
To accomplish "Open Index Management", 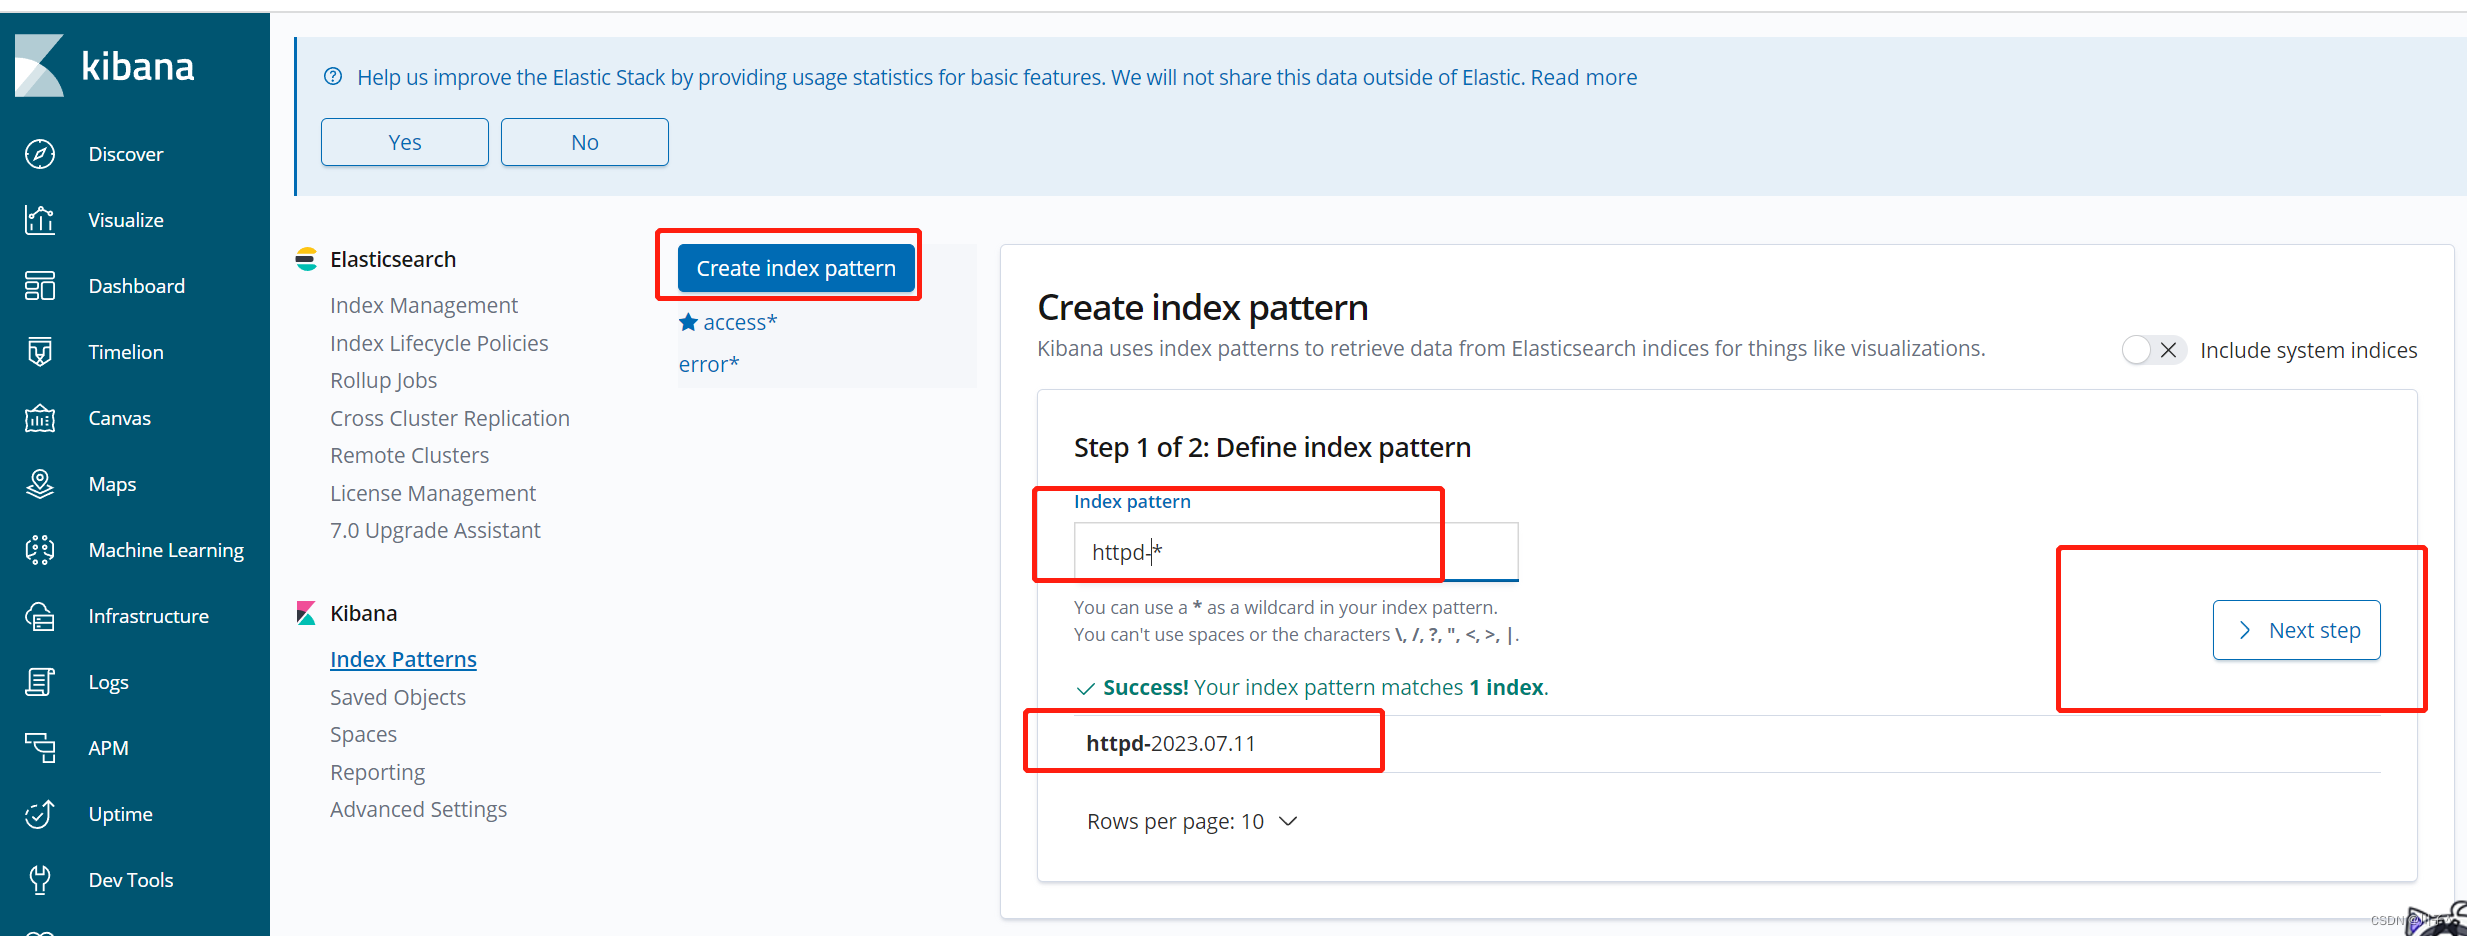I will click(424, 305).
